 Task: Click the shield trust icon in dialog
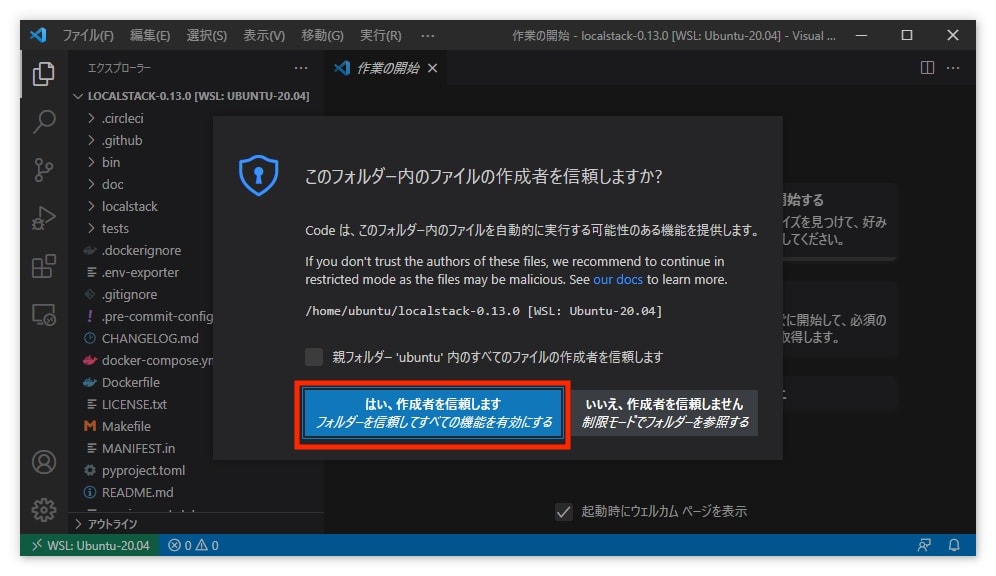pyautogui.click(x=259, y=175)
